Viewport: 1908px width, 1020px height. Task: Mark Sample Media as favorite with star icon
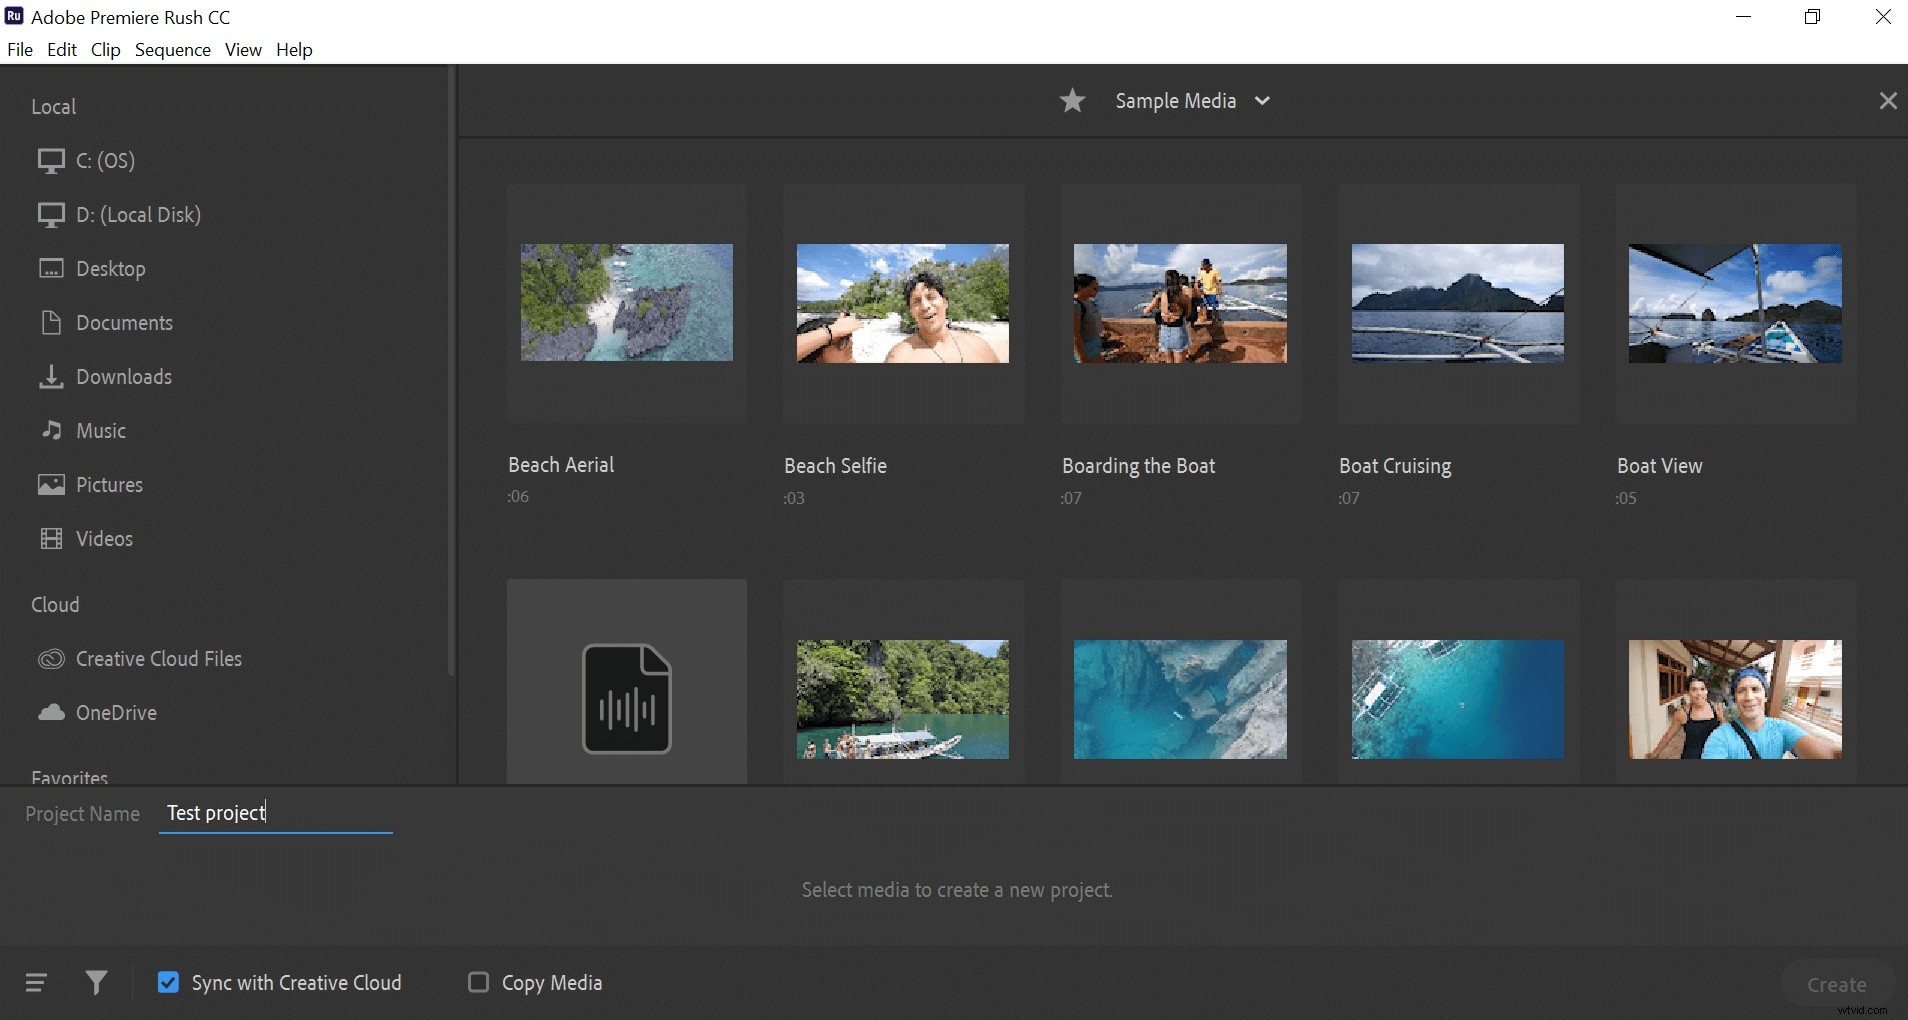coord(1072,100)
